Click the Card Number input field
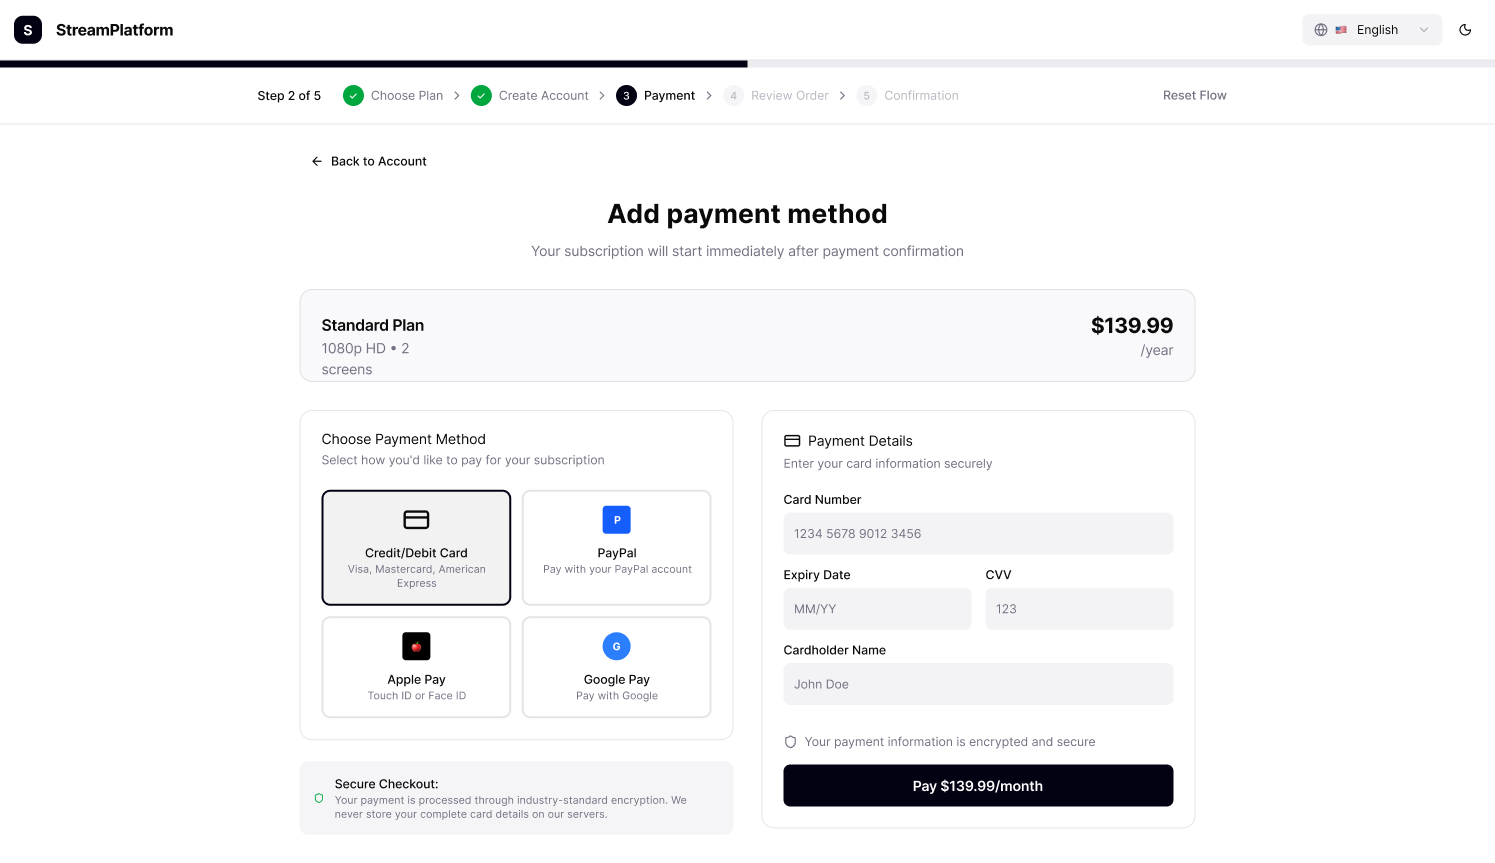Viewport: 1495px width, 863px height. pyautogui.click(x=978, y=533)
